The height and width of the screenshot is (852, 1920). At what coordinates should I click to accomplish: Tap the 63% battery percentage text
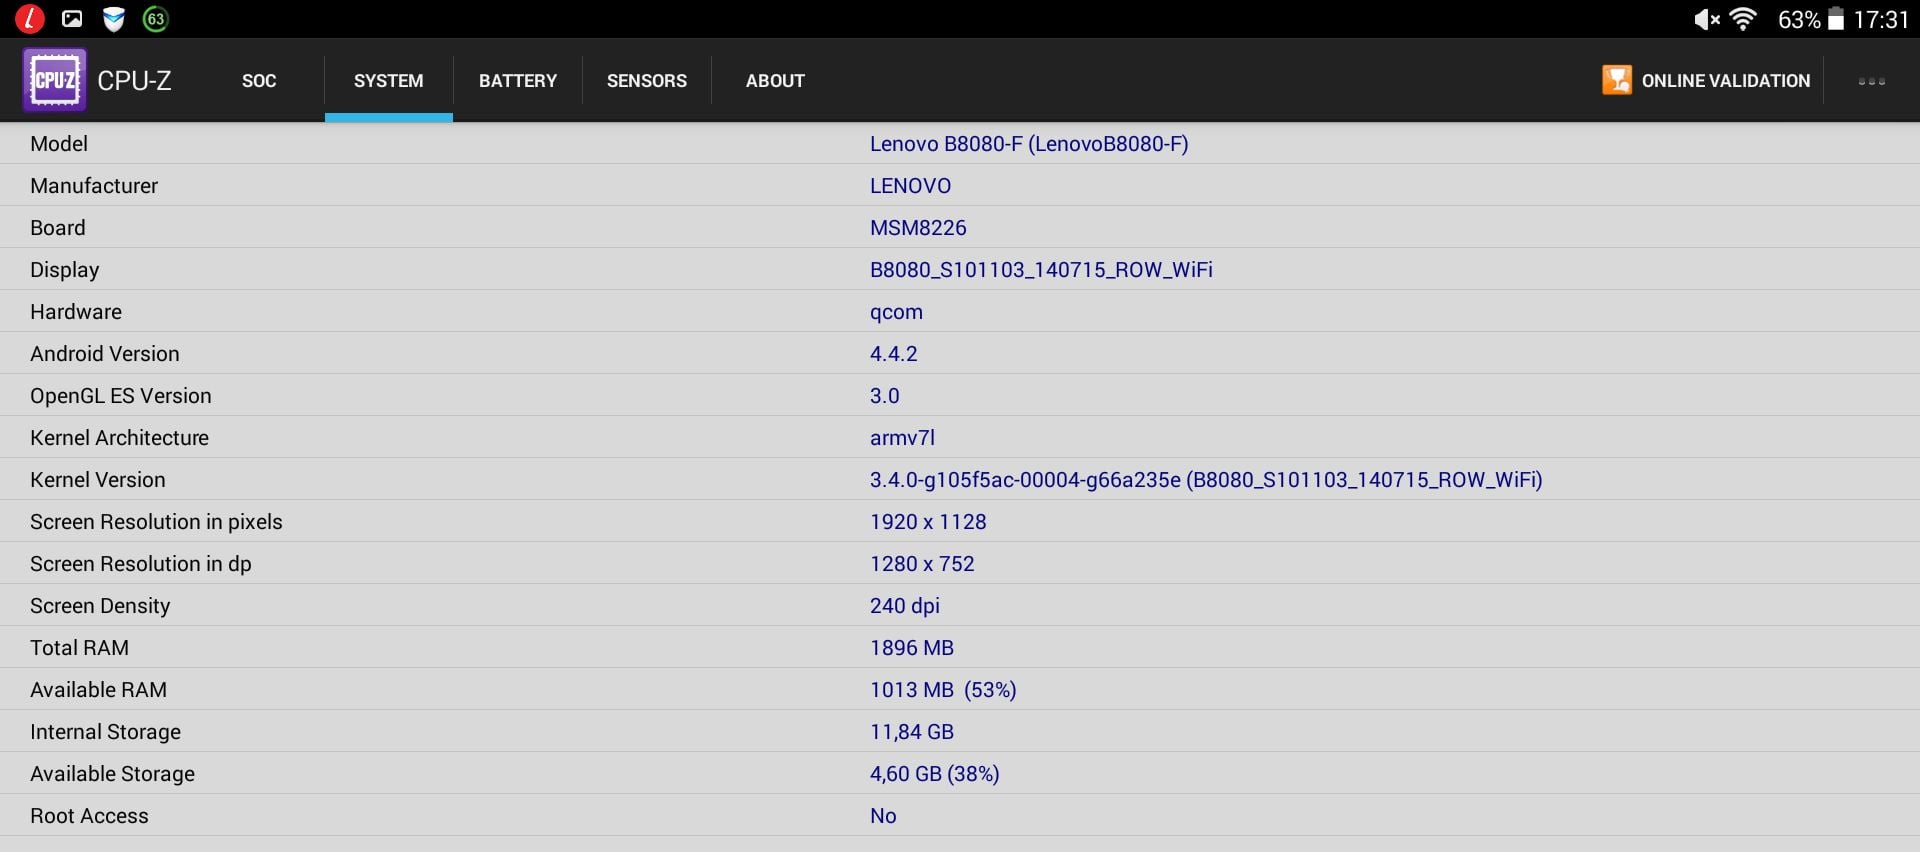[1799, 19]
